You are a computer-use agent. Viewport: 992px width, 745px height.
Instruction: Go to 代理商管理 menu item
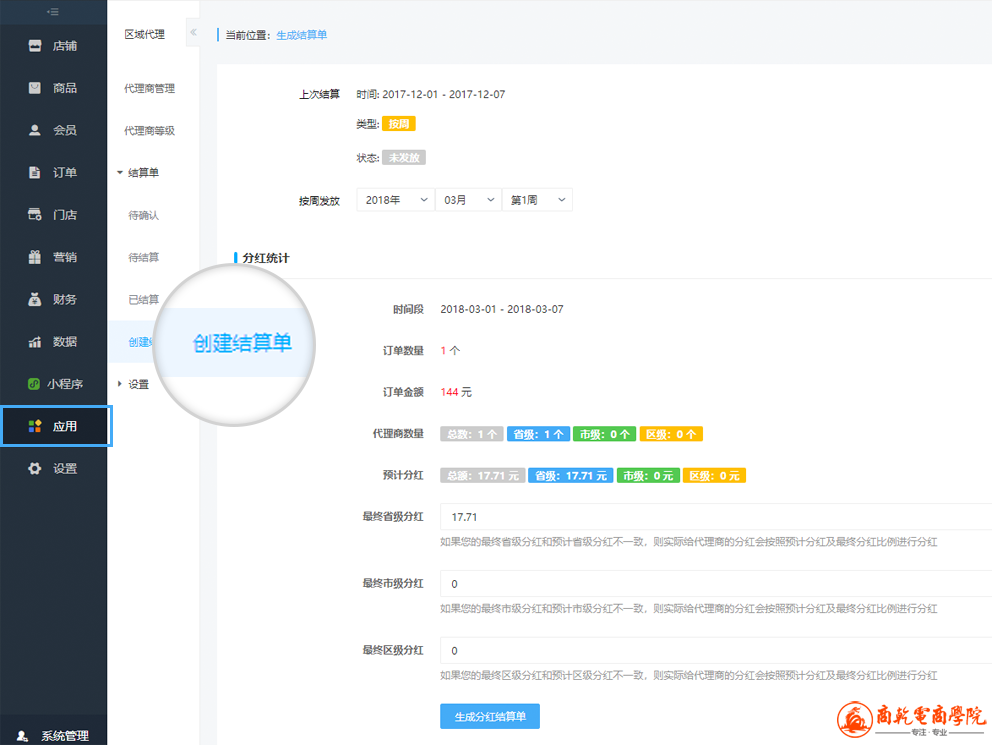point(149,88)
